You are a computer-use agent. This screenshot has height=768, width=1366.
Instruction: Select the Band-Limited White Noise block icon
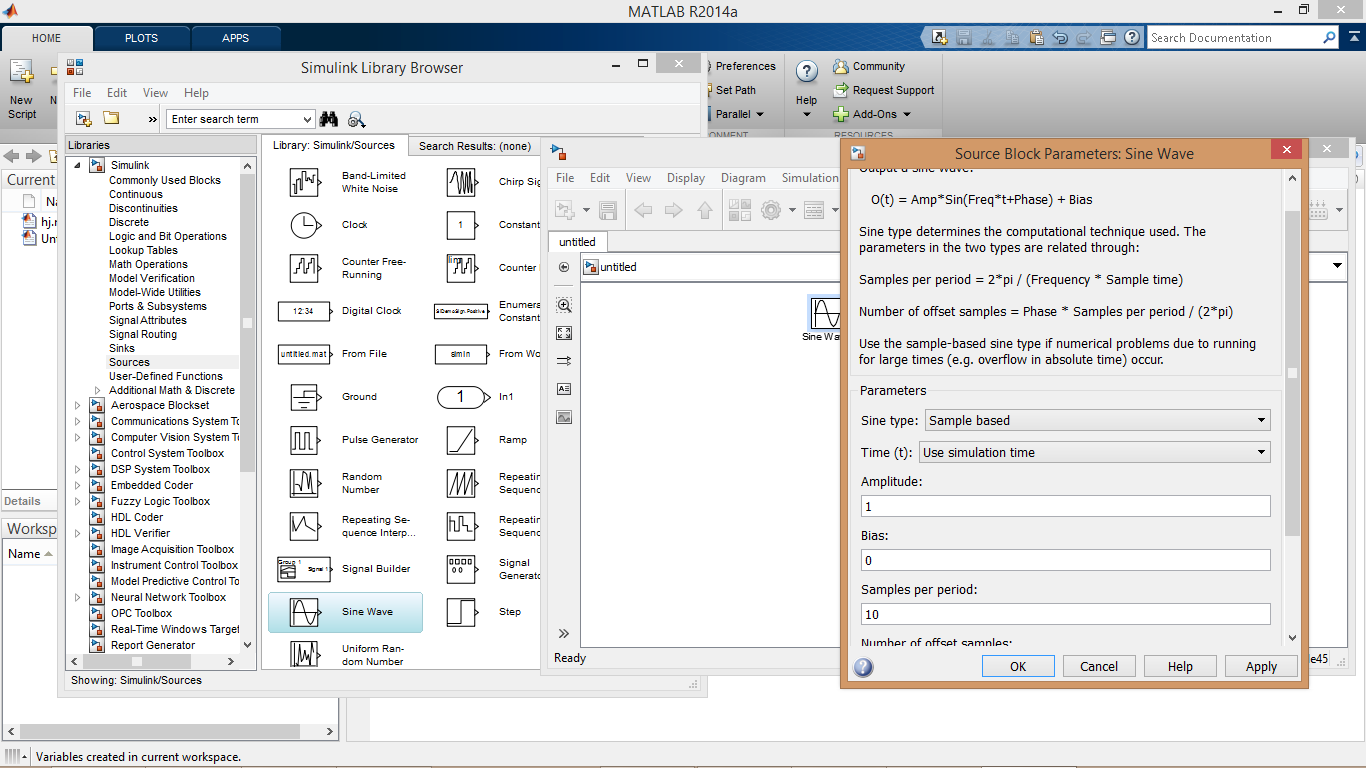point(304,182)
